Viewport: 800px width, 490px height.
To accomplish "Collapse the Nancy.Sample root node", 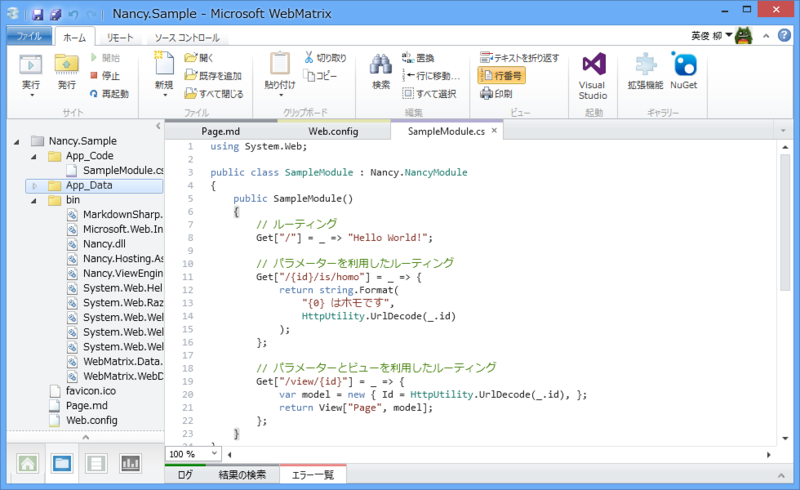I will coord(17,141).
